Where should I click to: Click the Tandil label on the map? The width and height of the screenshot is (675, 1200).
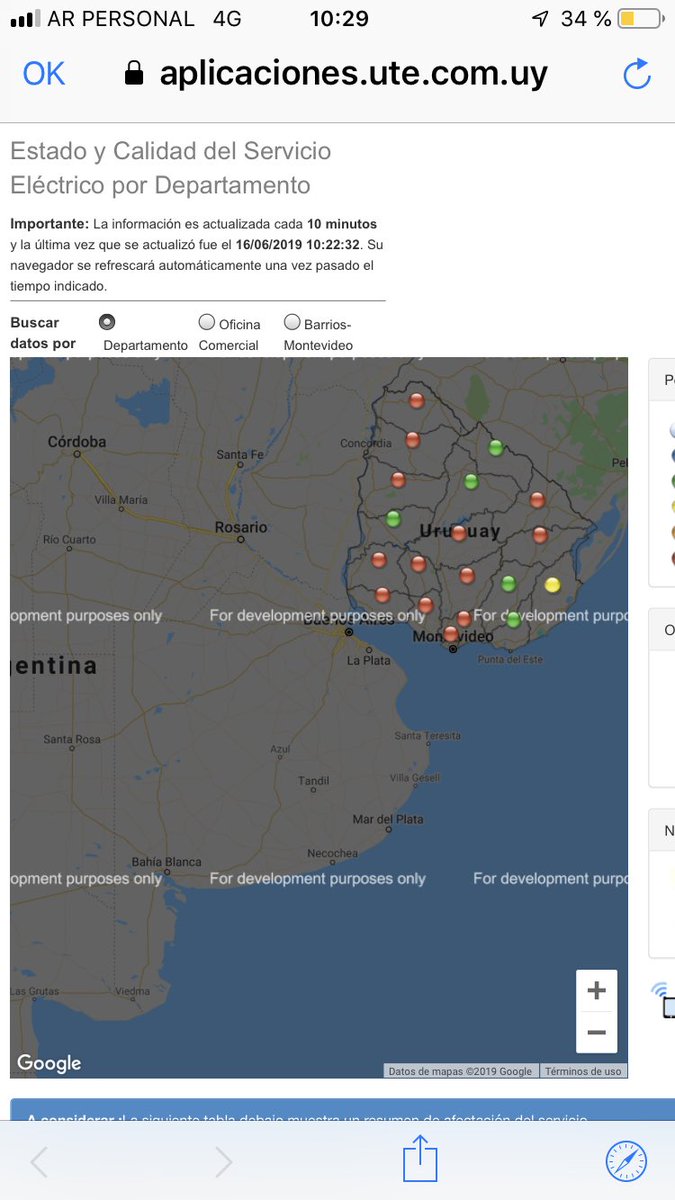(x=313, y=781)
